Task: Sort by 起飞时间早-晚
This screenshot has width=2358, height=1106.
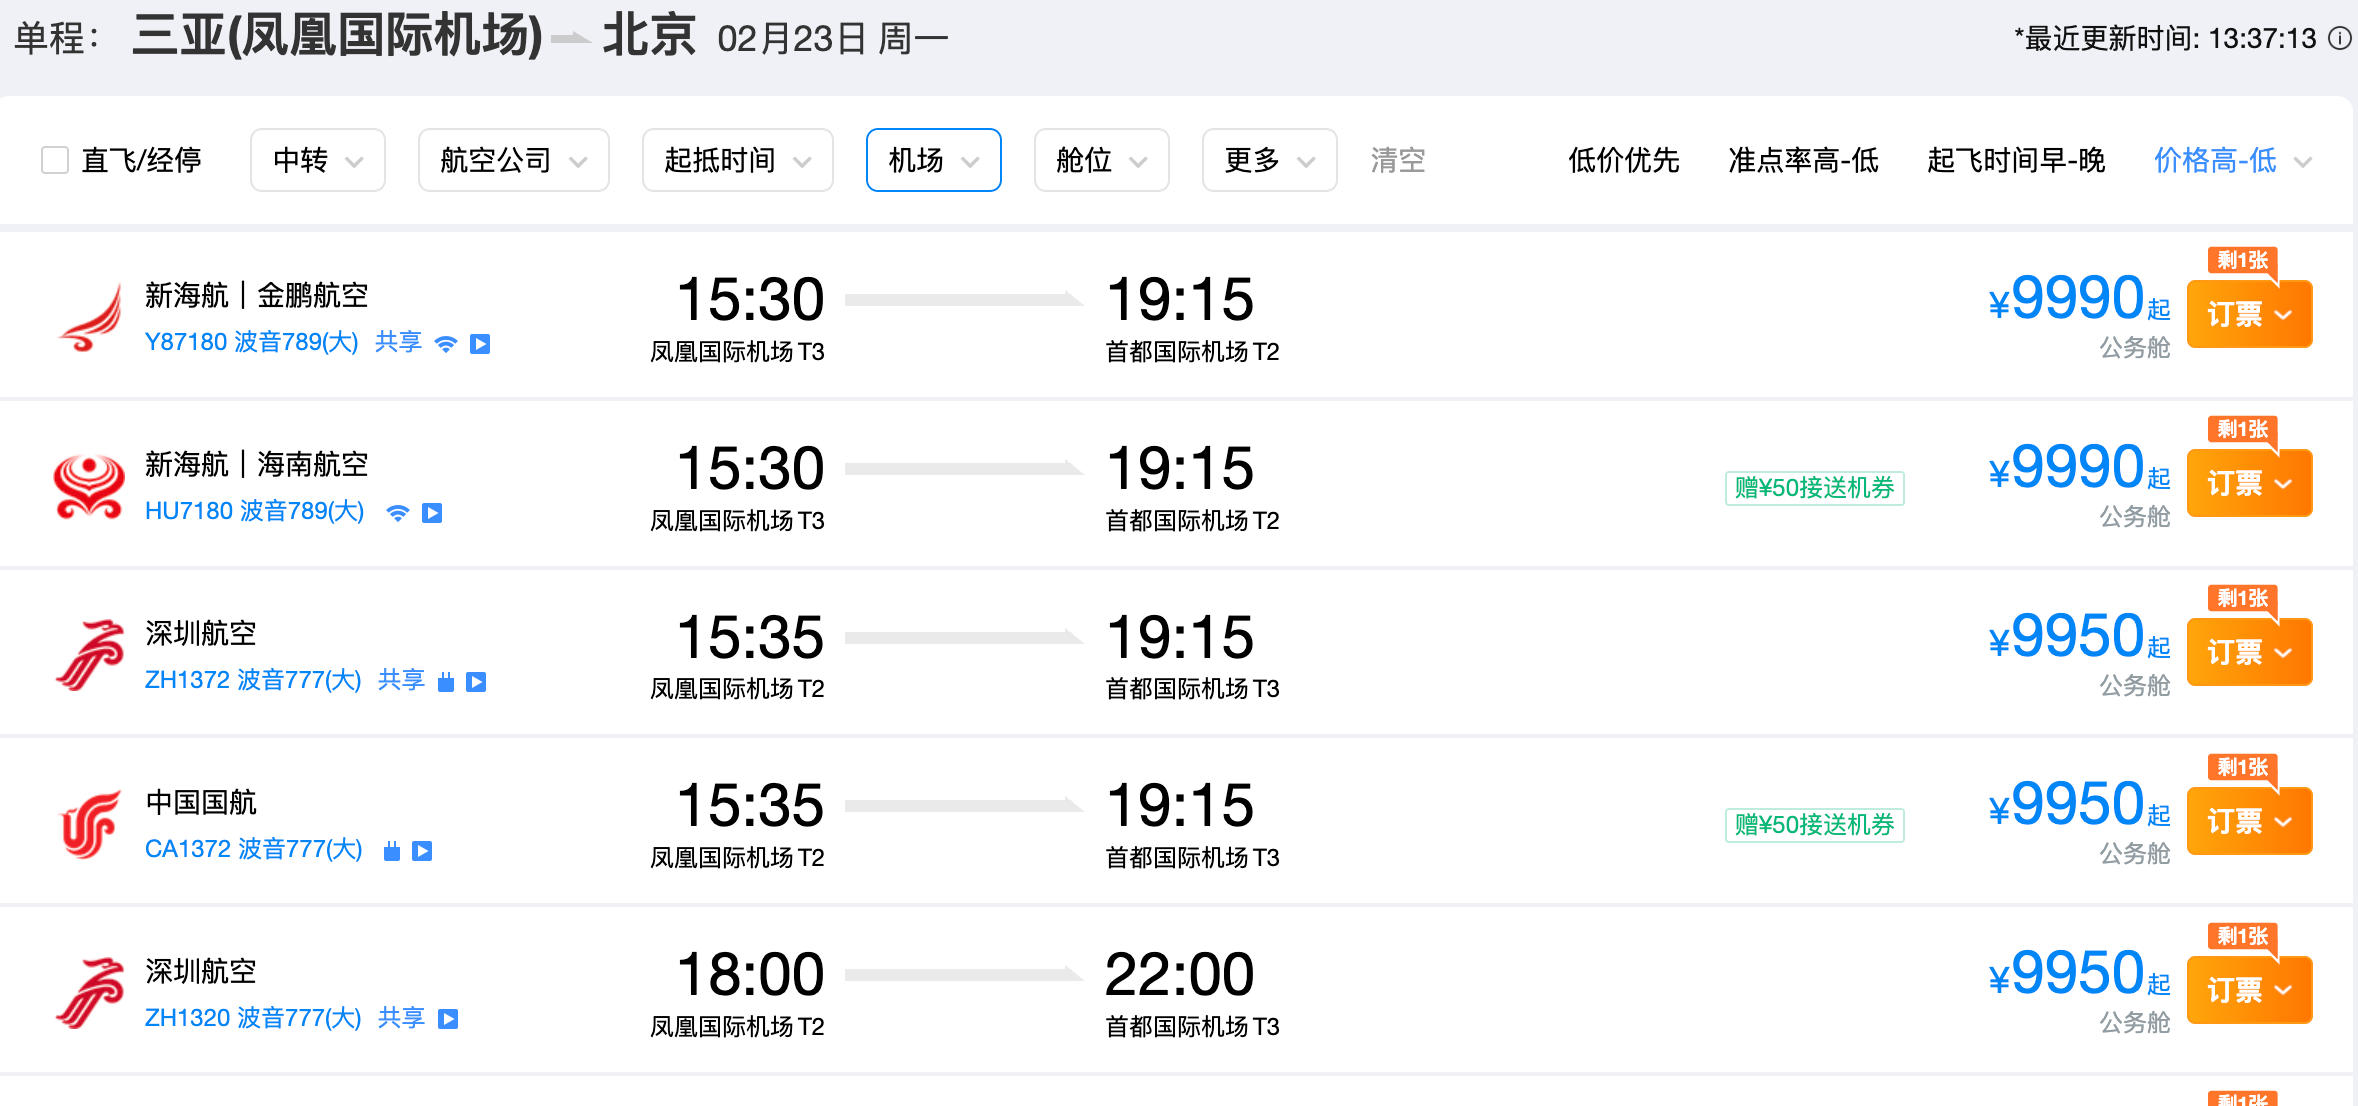Action: 2015,160
